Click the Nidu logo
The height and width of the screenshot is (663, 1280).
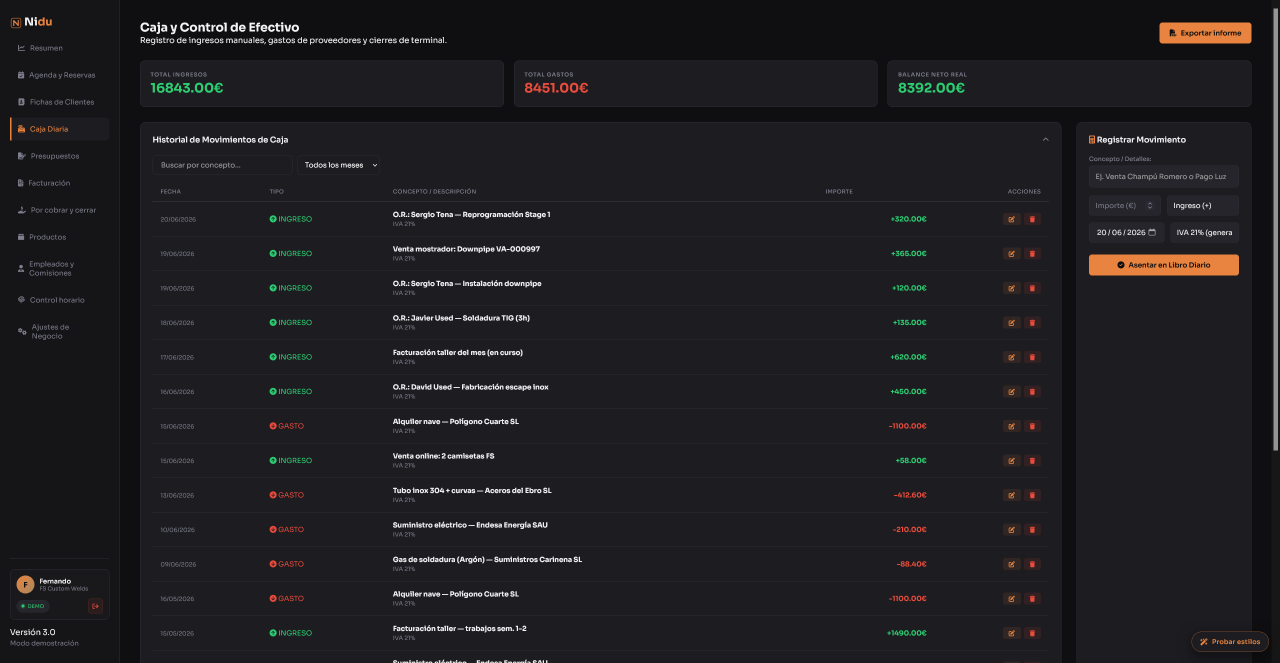pyautogui.click(x=31, y=21)
